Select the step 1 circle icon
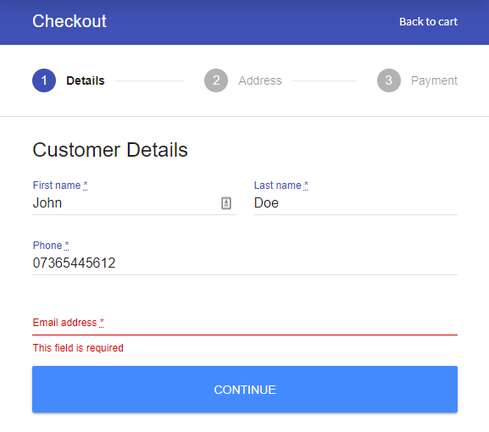This screenshot has height=432, width=489. pyautogui.click(x=44, y=80)
